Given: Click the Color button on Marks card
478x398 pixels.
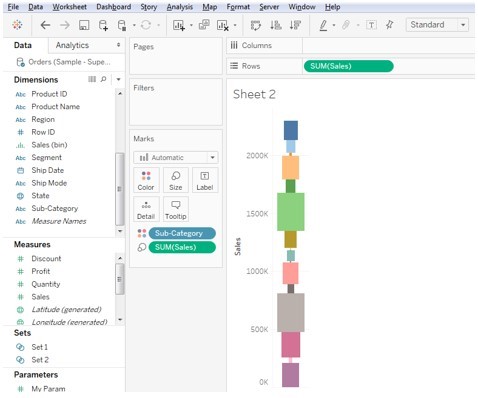Looking at the screenshot, I should click(x=146, y=180).
